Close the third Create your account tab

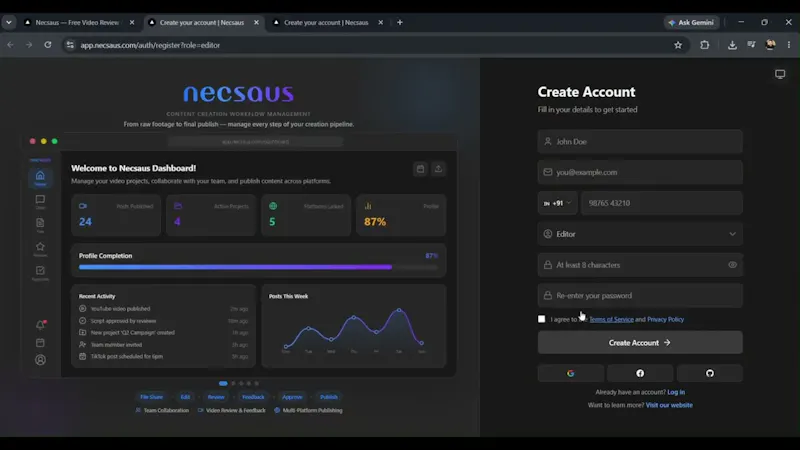(x=381, y=22)
